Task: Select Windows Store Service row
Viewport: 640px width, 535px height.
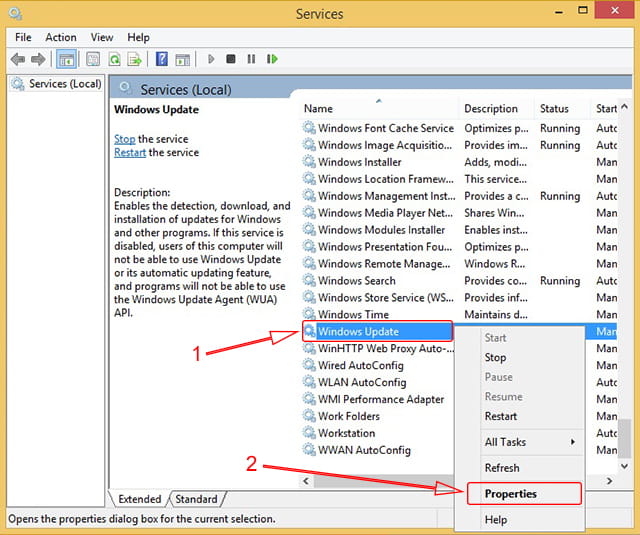Action: pyautogui.click(x=460, y=297)
